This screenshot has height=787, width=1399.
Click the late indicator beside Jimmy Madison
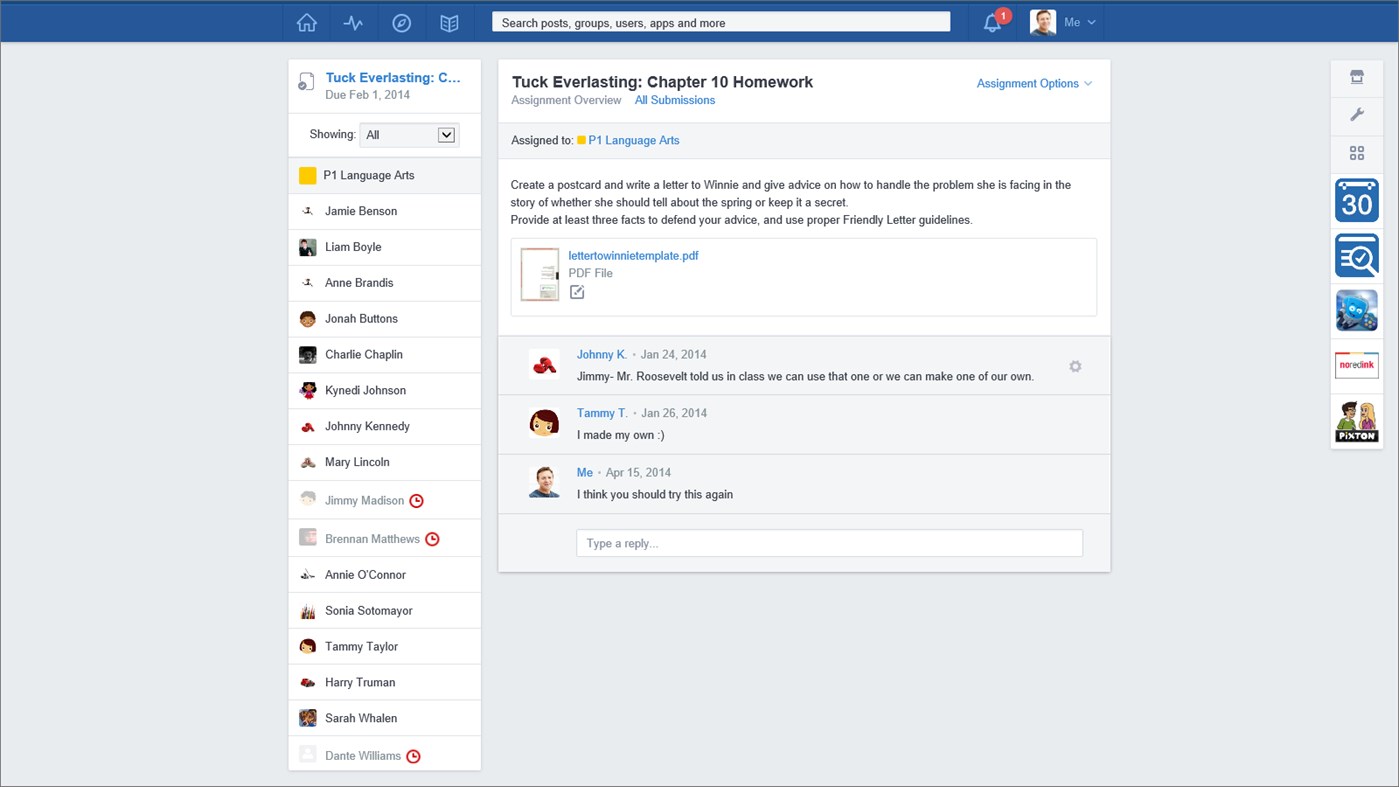point(416,500)
